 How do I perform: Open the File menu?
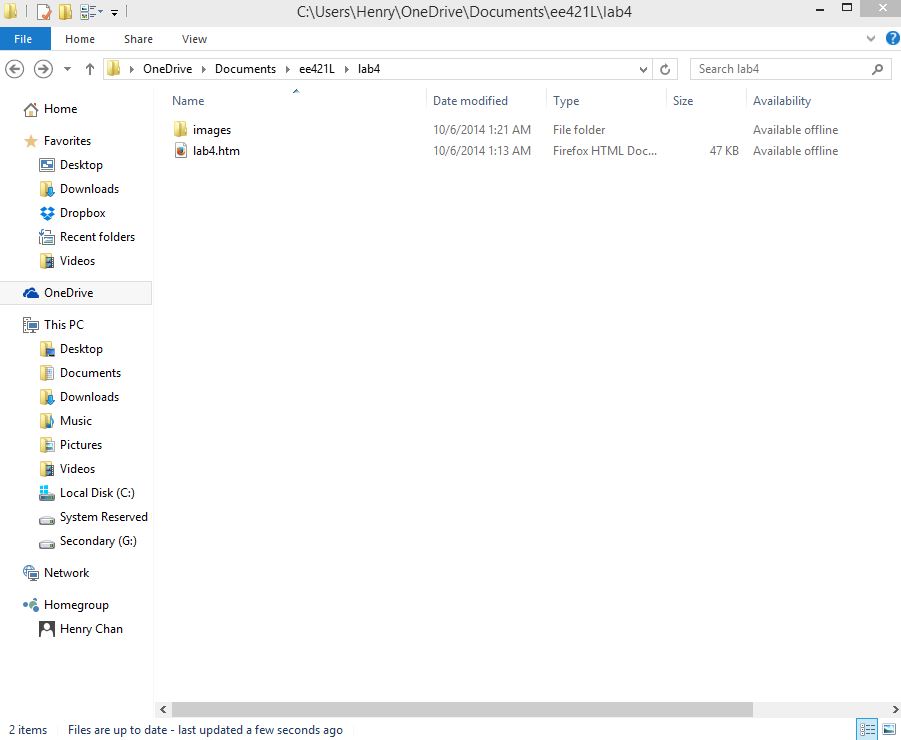24,38
